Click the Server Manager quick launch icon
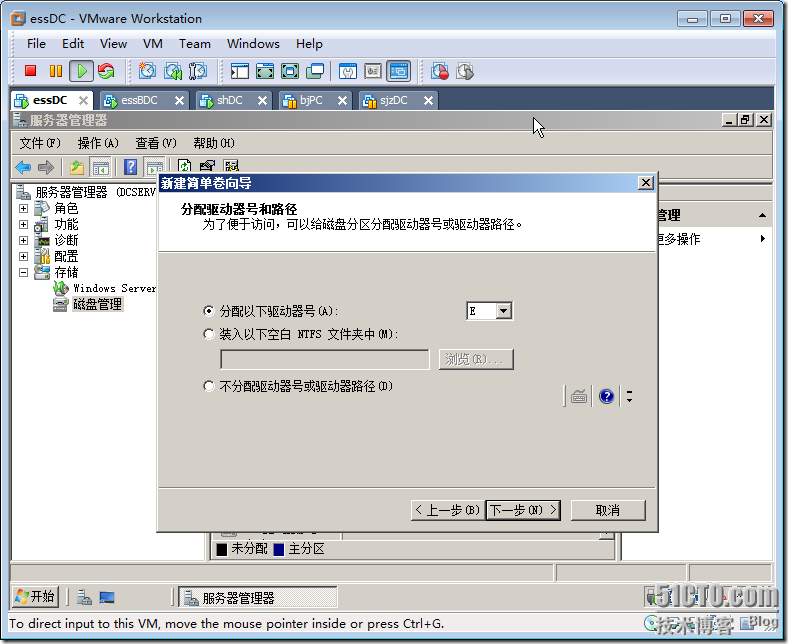The image size is (788, 644). coord(84,597)
